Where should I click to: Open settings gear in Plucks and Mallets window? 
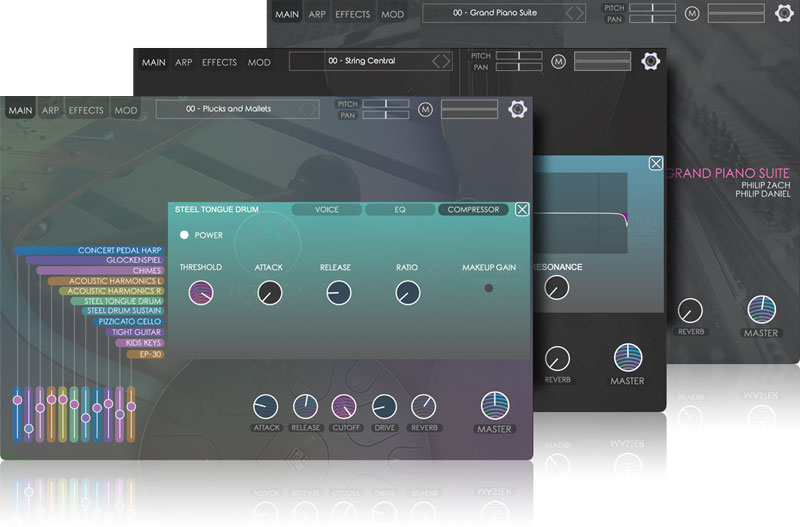pyautogui.click(x=518, y=110)
